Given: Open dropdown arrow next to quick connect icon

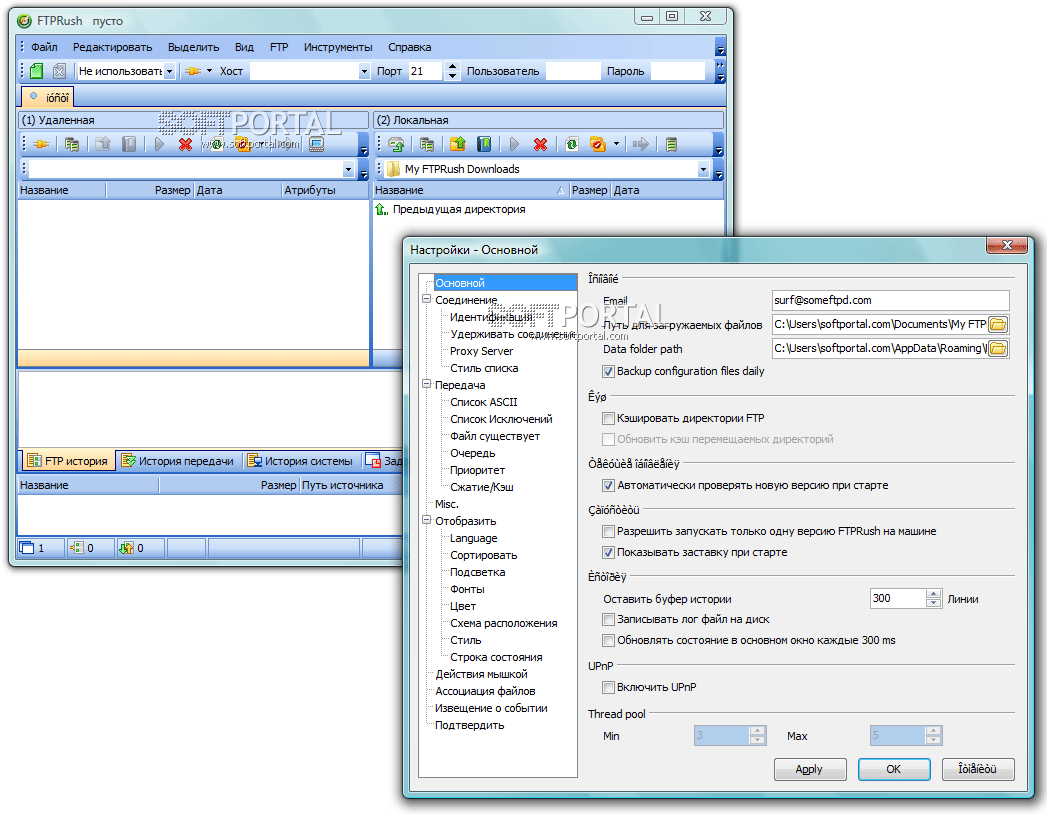Looking at the screenshot, I should pyautogui.click(x=209, y=71).
